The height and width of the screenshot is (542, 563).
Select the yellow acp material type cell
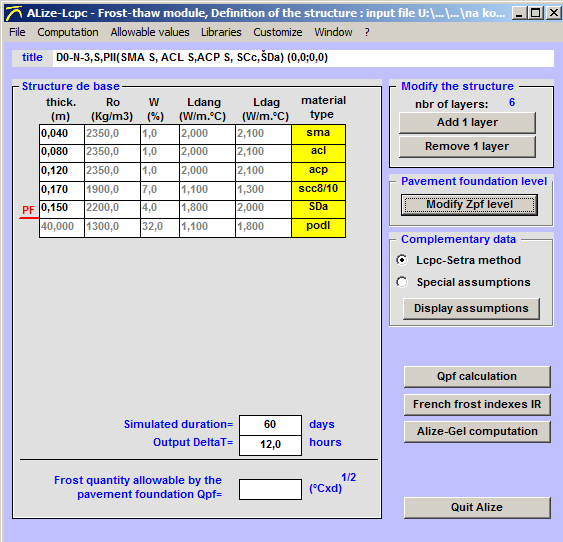[x=318, y=172]
